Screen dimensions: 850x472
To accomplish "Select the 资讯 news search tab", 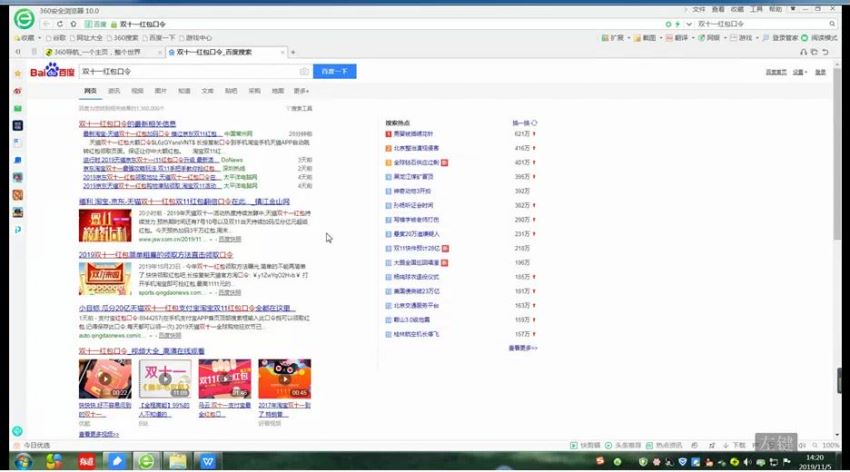I will tap(114, 91).
